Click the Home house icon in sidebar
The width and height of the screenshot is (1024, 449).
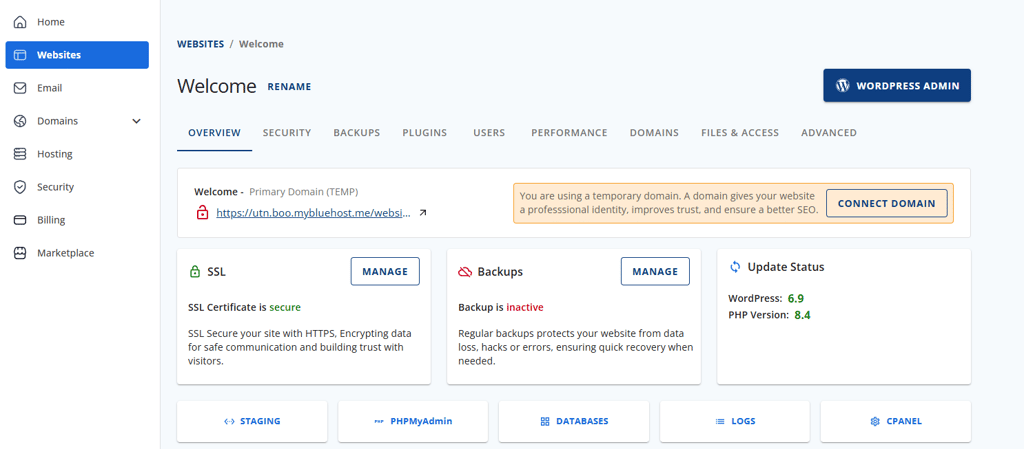pyautogui.click(x=20, y=22)
